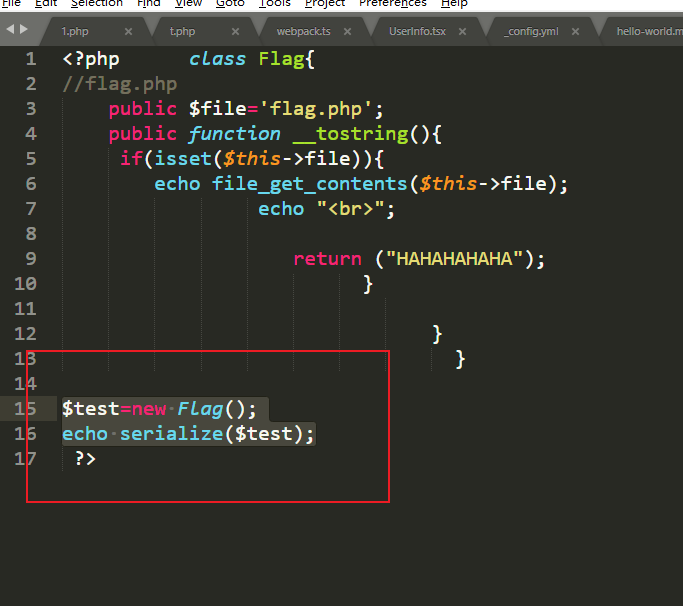Open the Find menu

click(x=149, y=3)
